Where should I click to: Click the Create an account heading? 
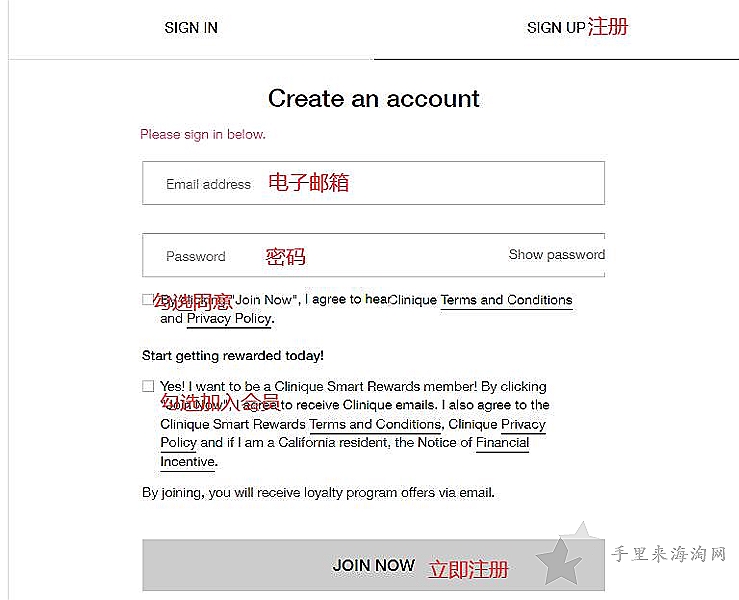point(374,99)
